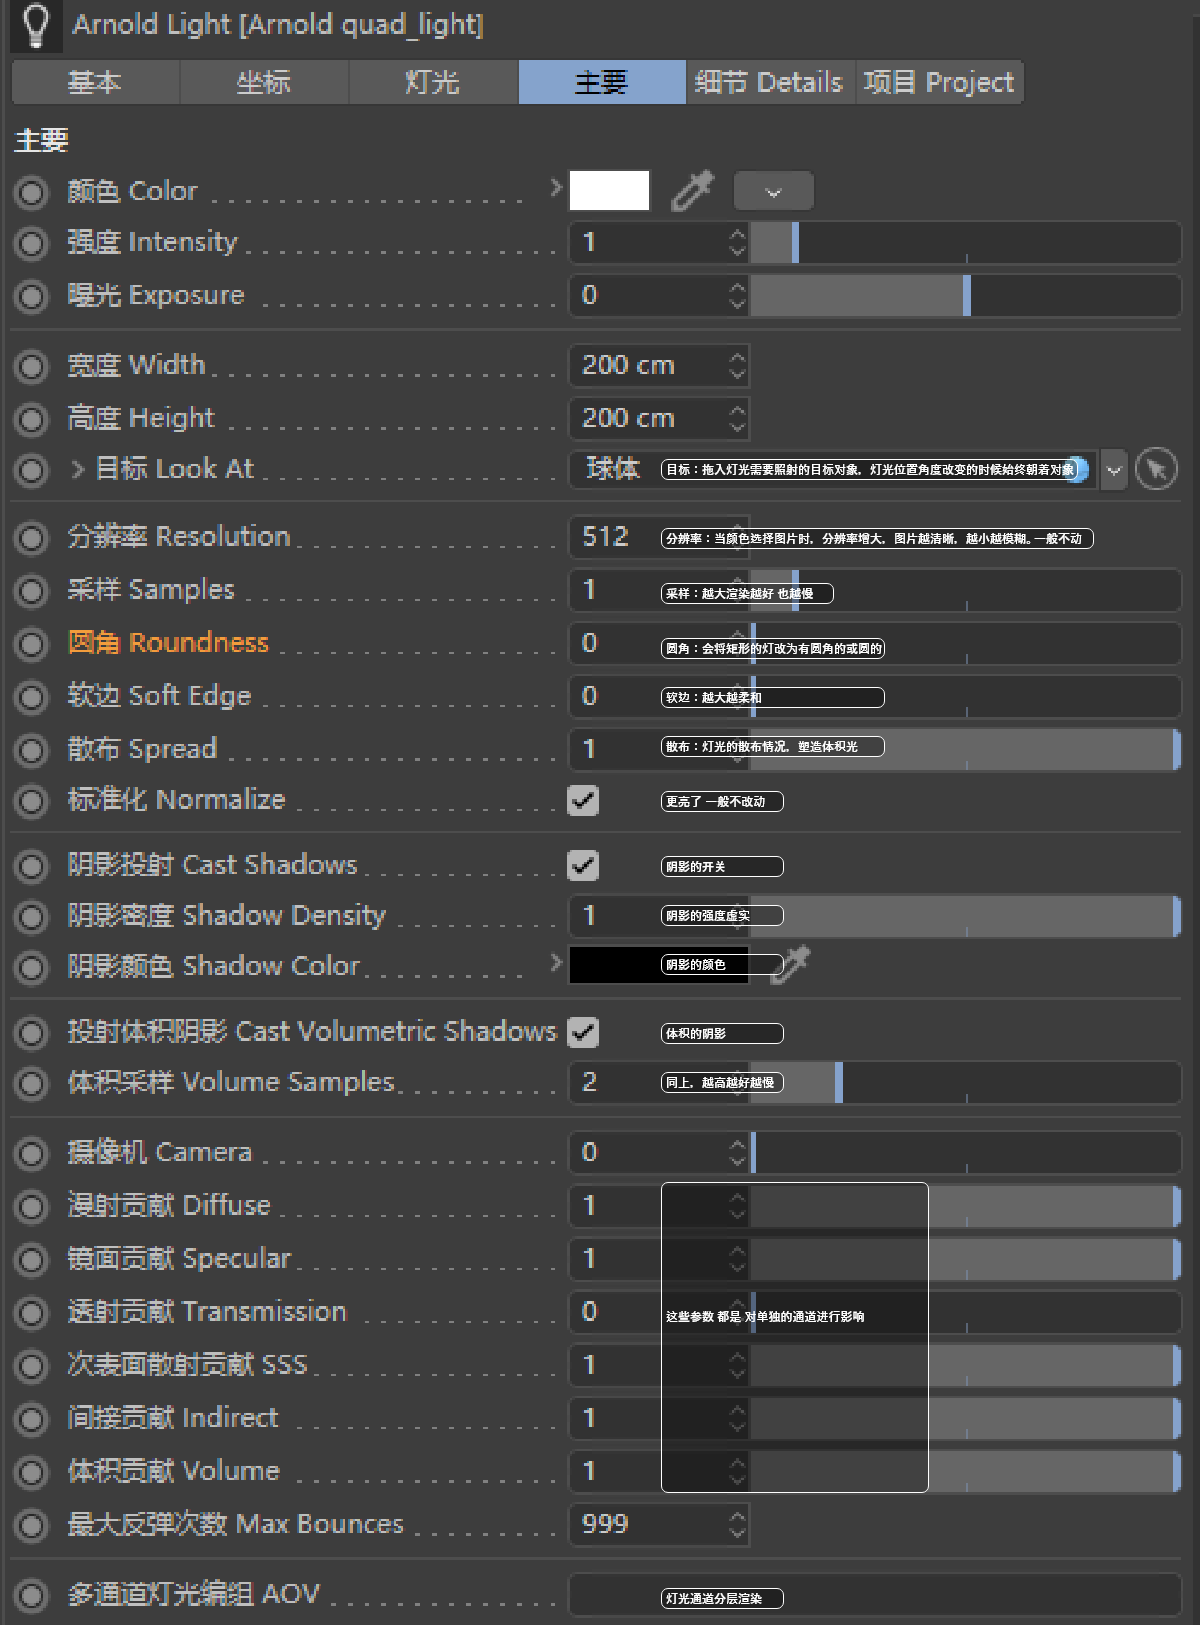Image resolution: width=1200 pixels, height=1625 pixels.
Task: Toggle the Width animation dot
Action: [31, 366]
